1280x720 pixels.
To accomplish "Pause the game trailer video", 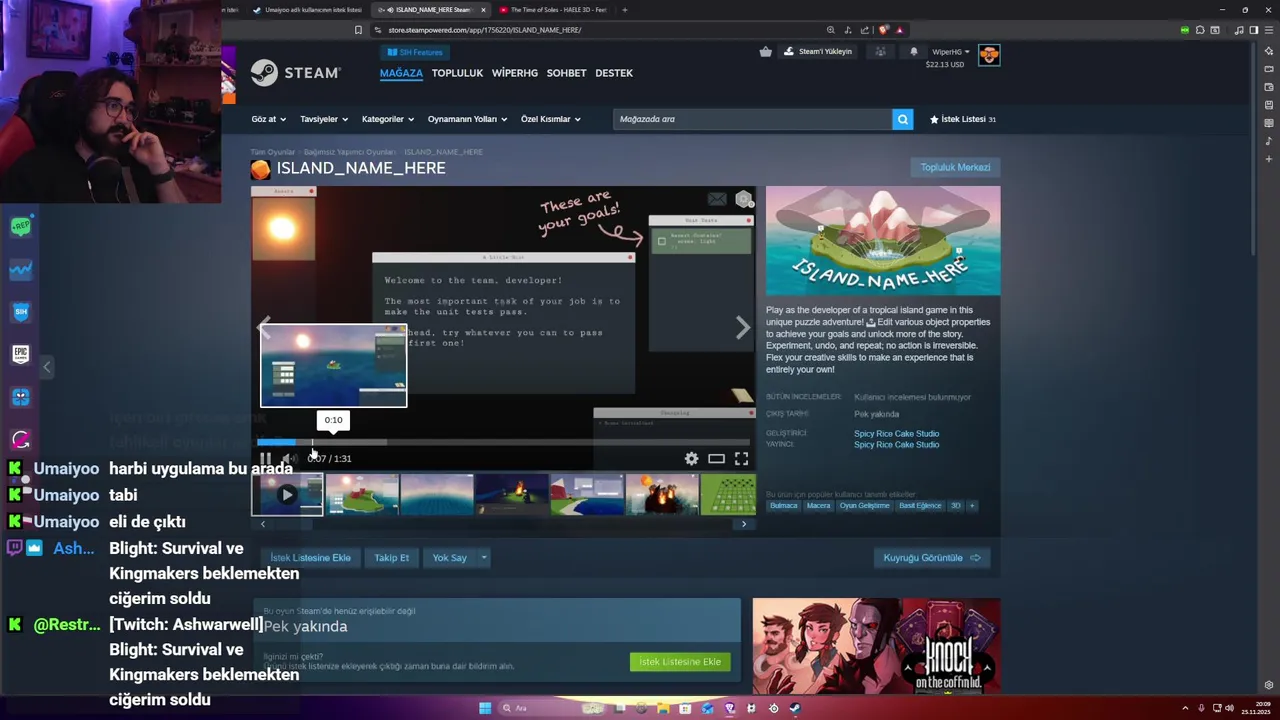I will [x=265, y=458].
